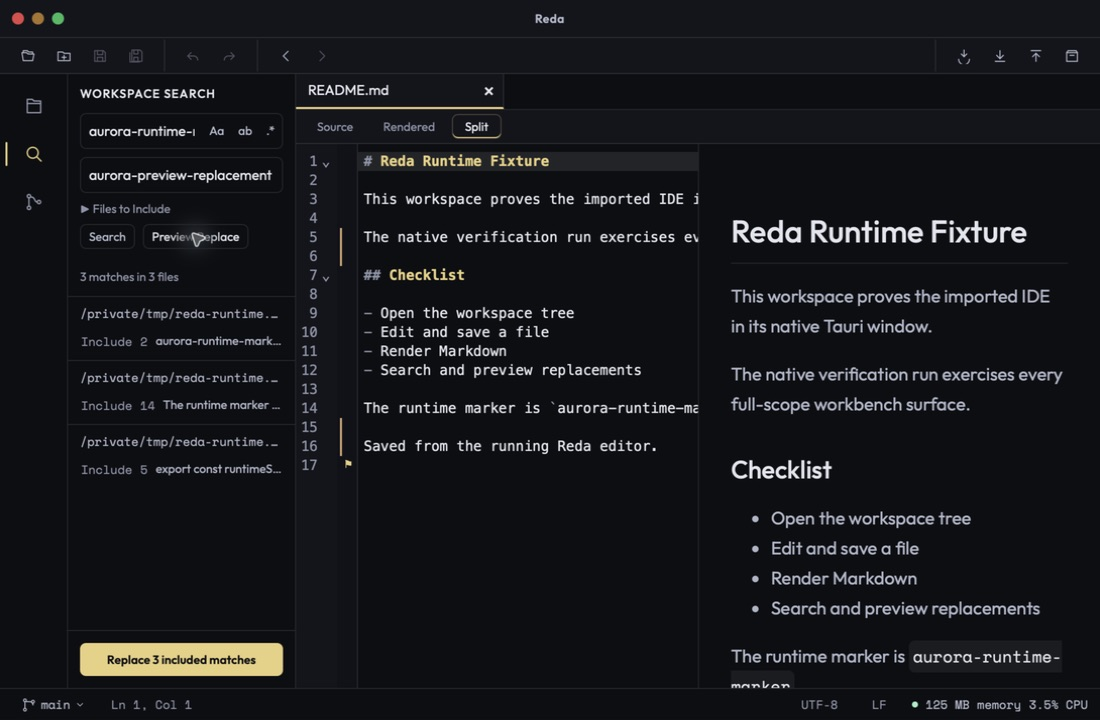The width and height of the screenshot is (1100, 720).
Task: Click the stash archive box icon
Action: pyautogui.click(x=1072, y=56)
